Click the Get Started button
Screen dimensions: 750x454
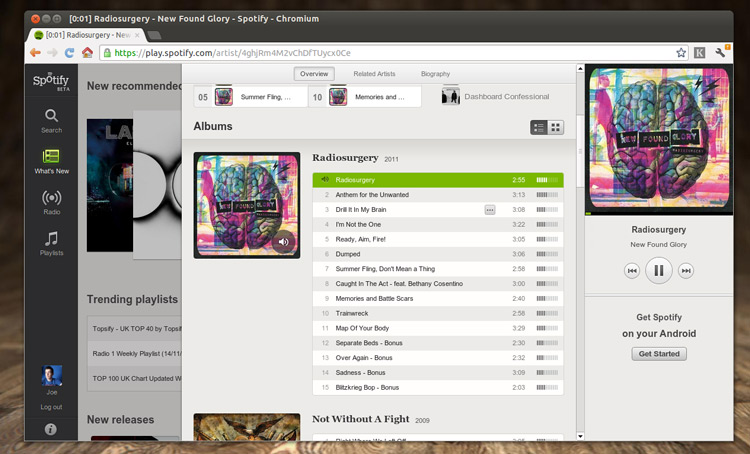pyautogui.click(x=659, y=354)
